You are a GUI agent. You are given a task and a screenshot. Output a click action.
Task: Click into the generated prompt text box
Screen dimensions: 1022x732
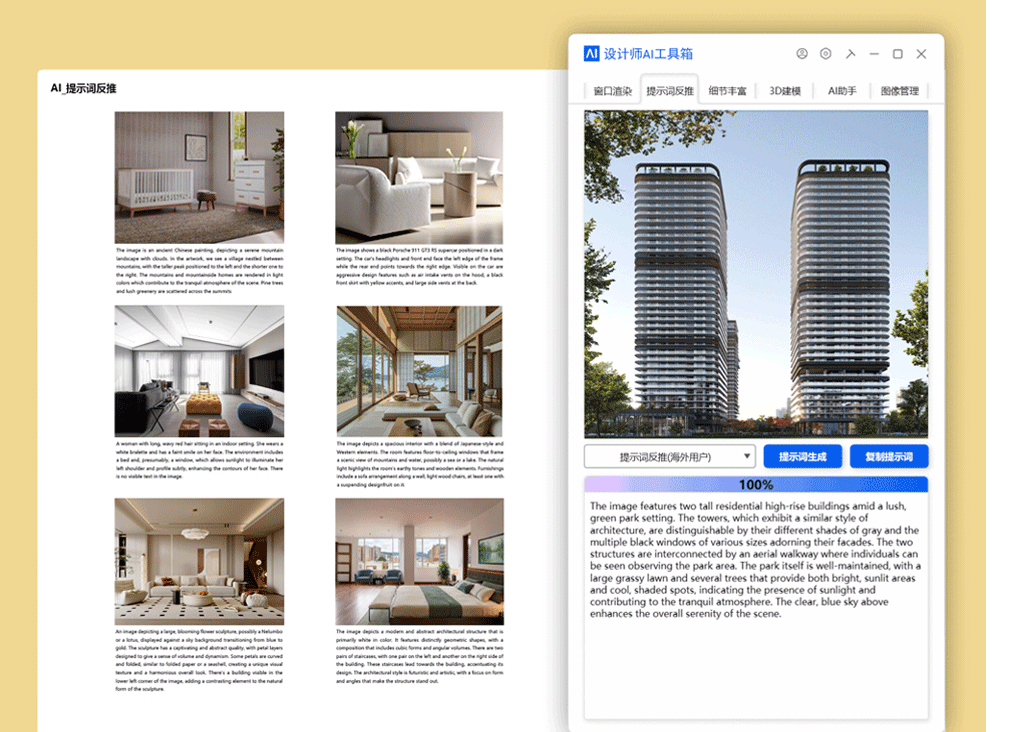pos(755,606)
